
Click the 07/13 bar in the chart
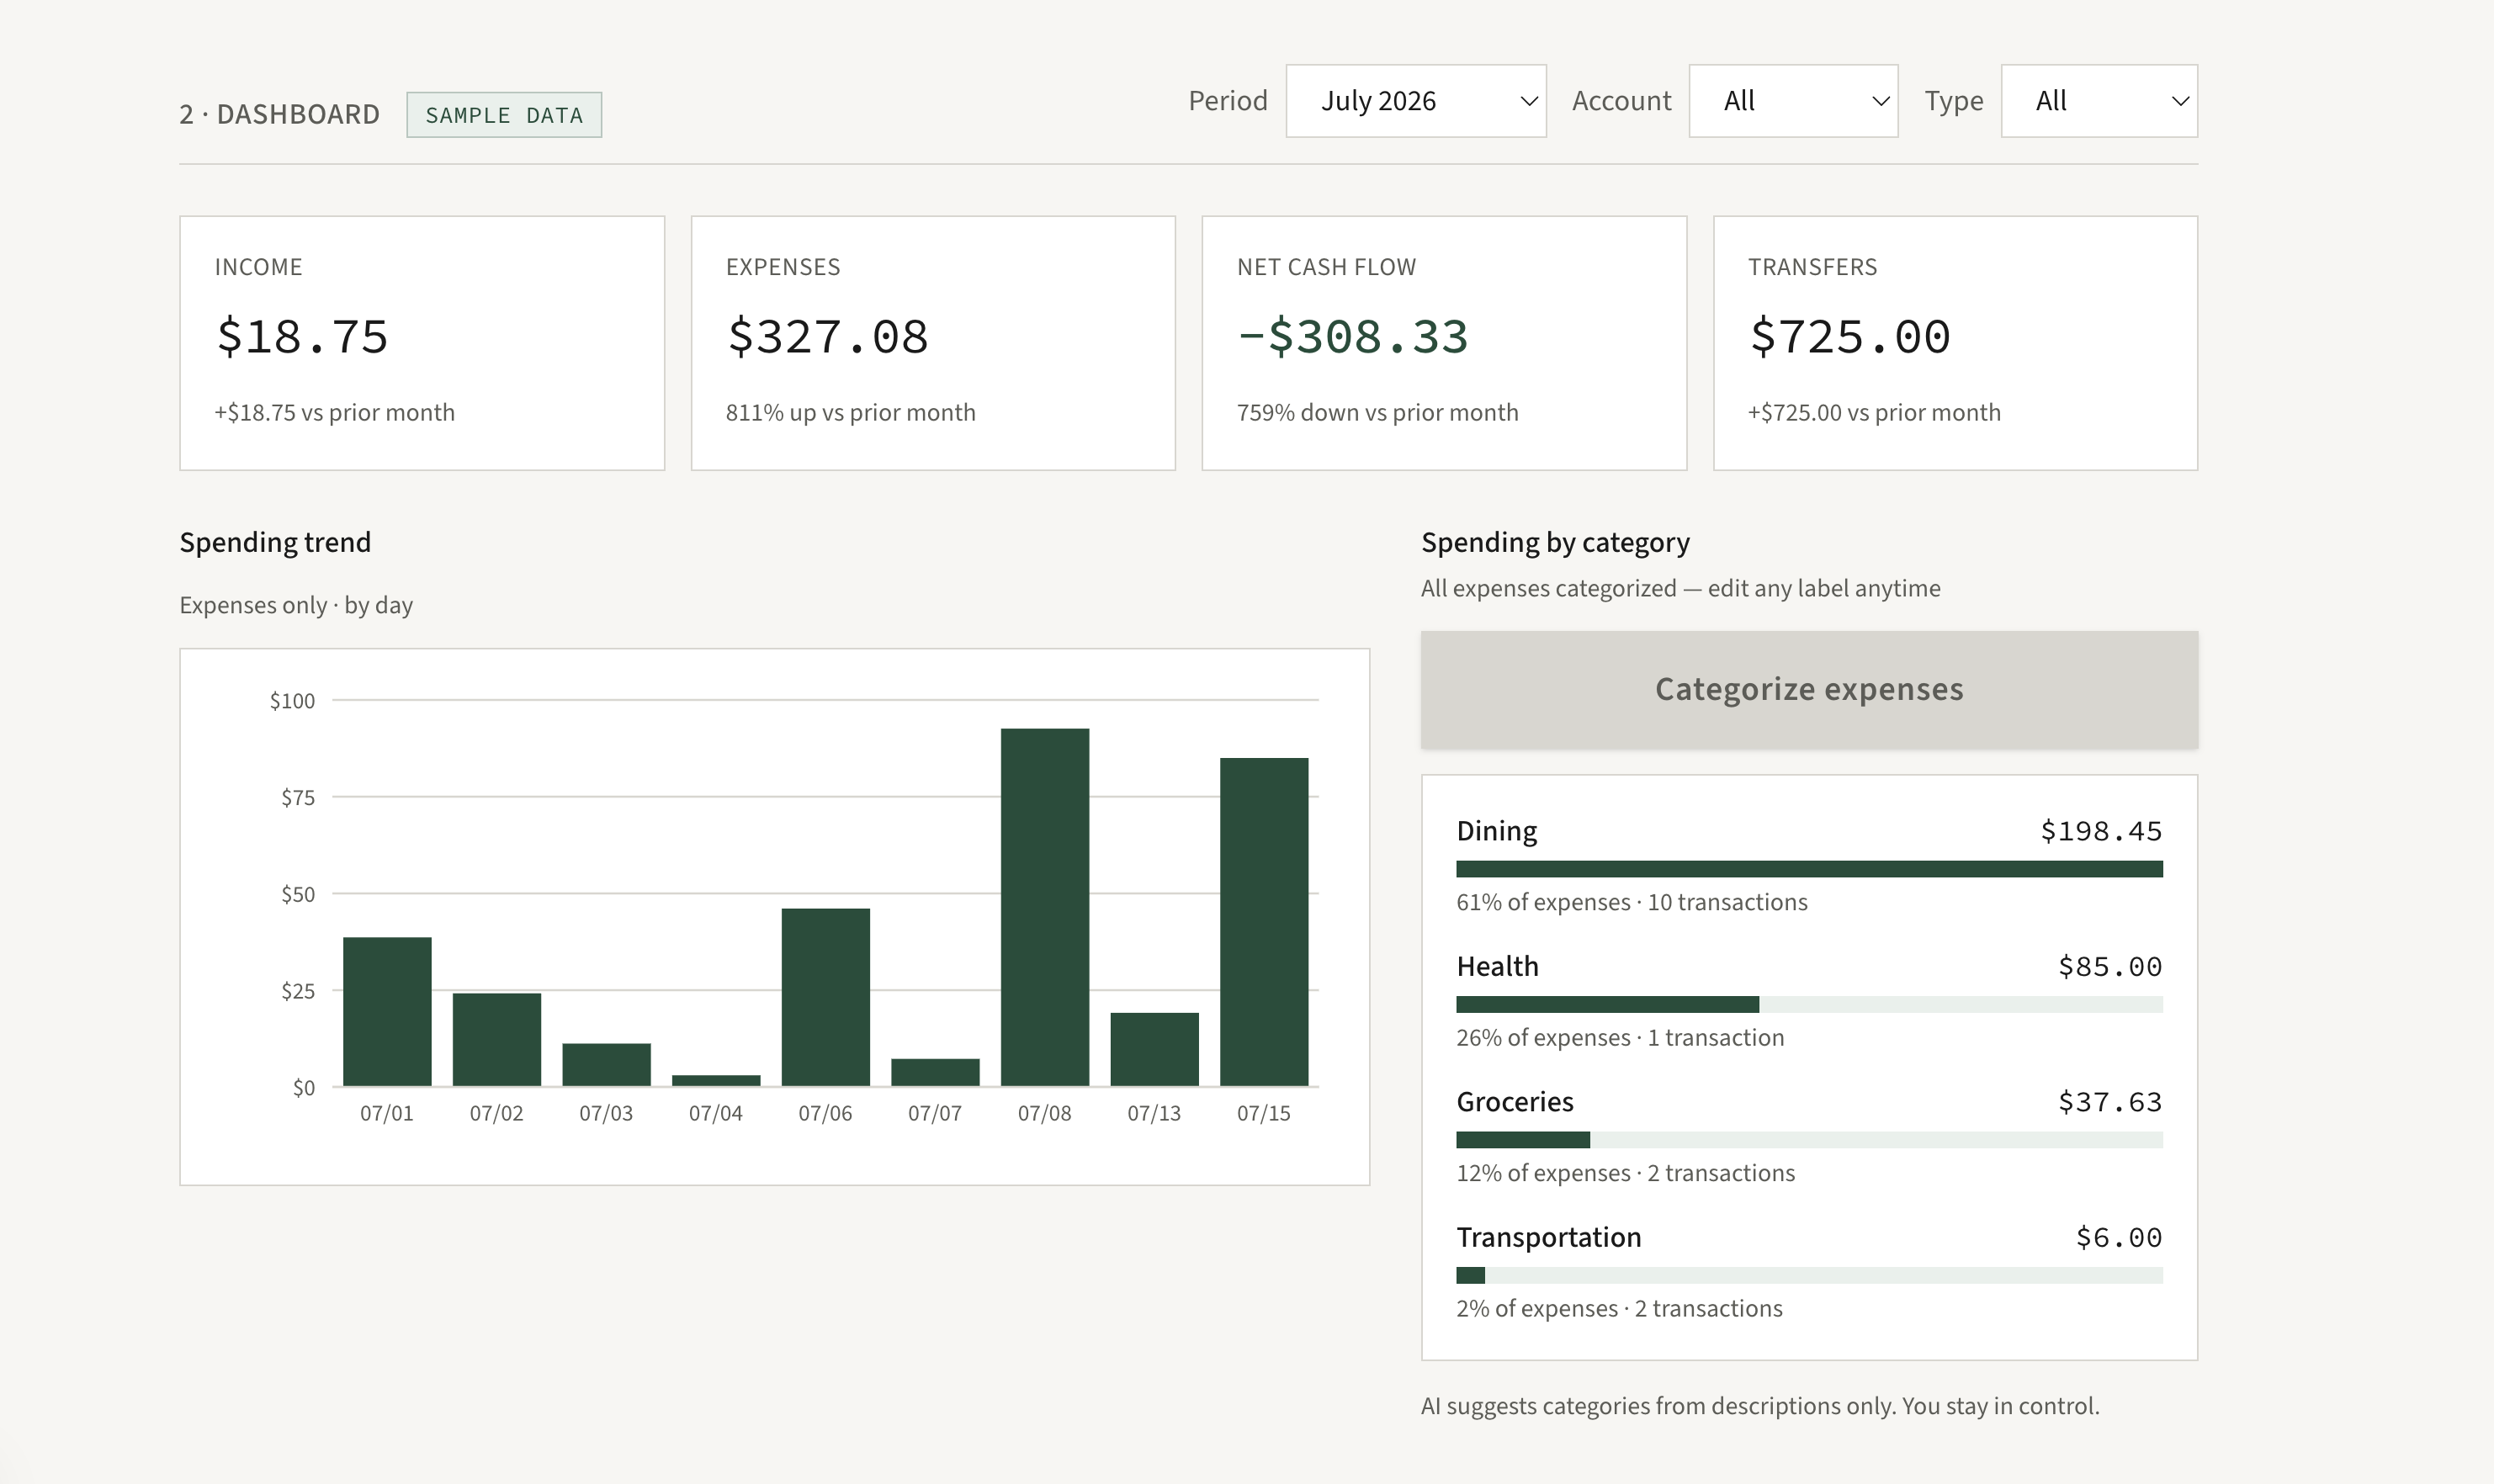pos(1154,1049)
